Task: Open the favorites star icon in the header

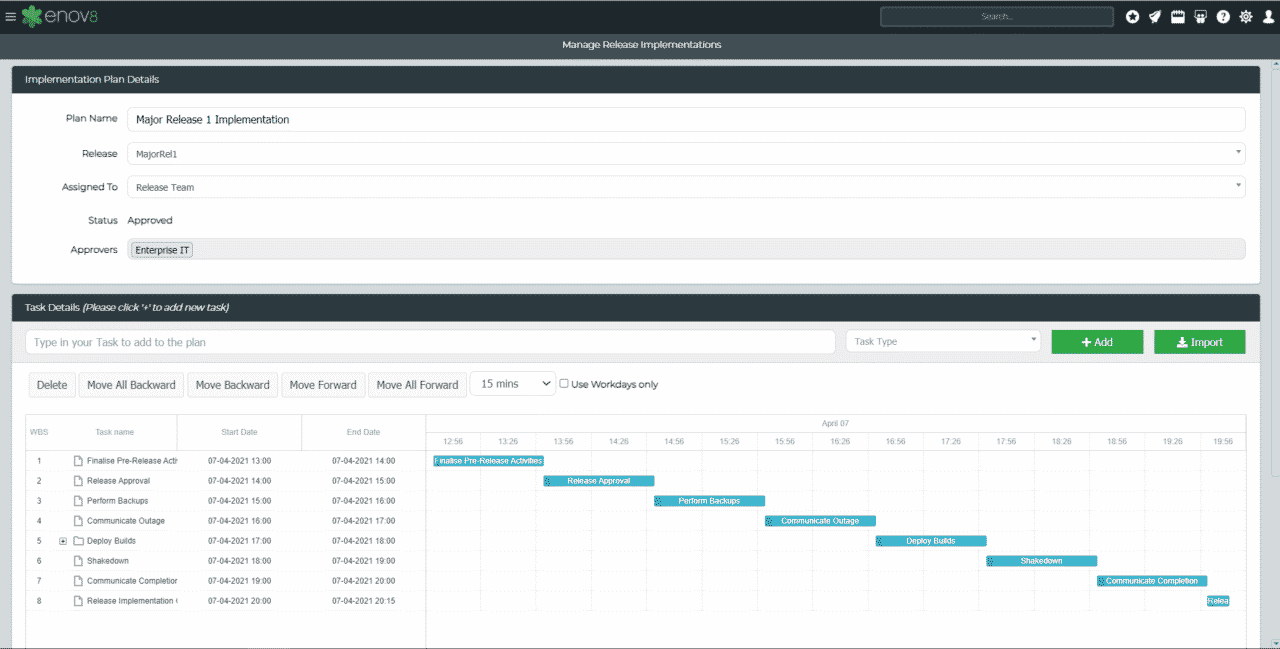Action: pyautogui.click(x=1132, y=16)
